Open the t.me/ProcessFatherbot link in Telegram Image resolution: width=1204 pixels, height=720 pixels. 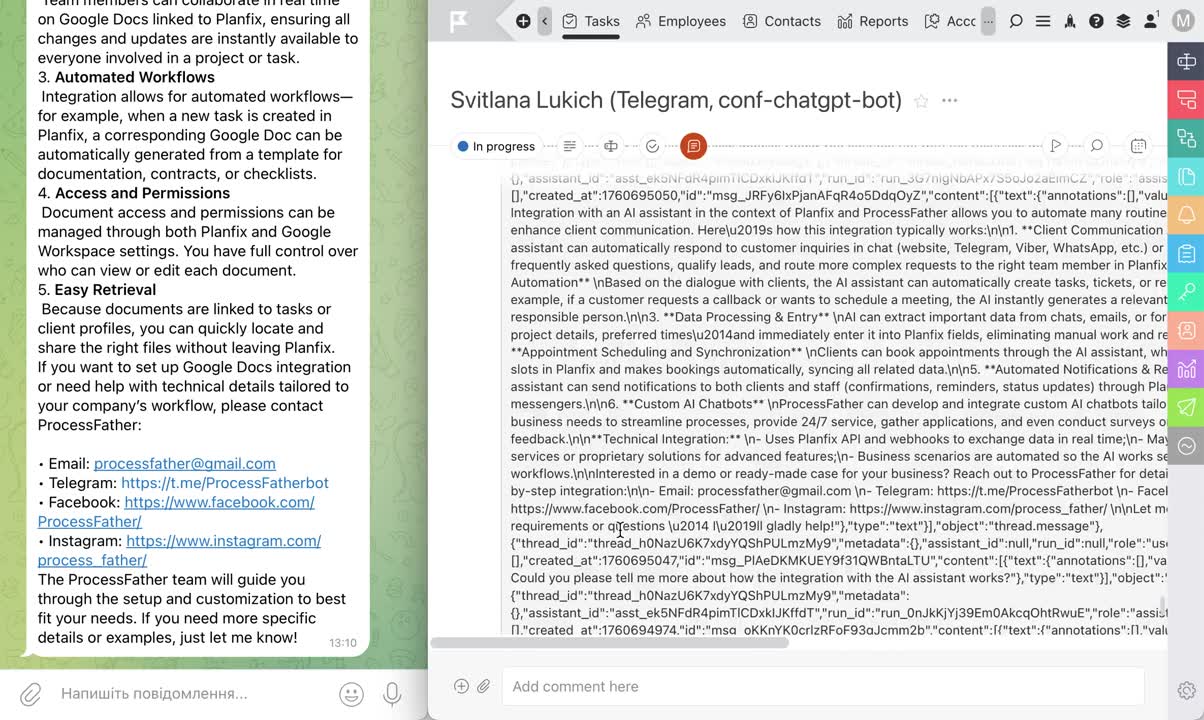point(225,482)
